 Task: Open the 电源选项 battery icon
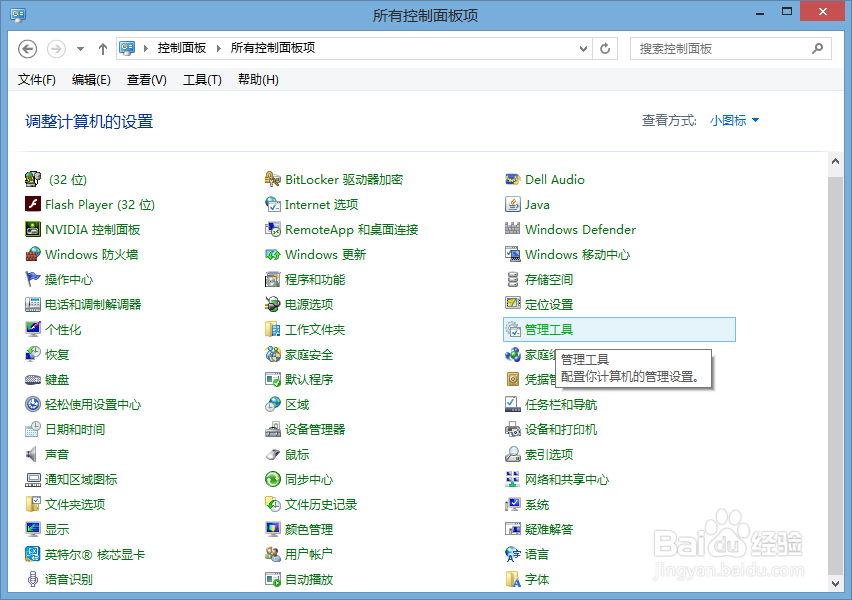click(x=272, y=304)
